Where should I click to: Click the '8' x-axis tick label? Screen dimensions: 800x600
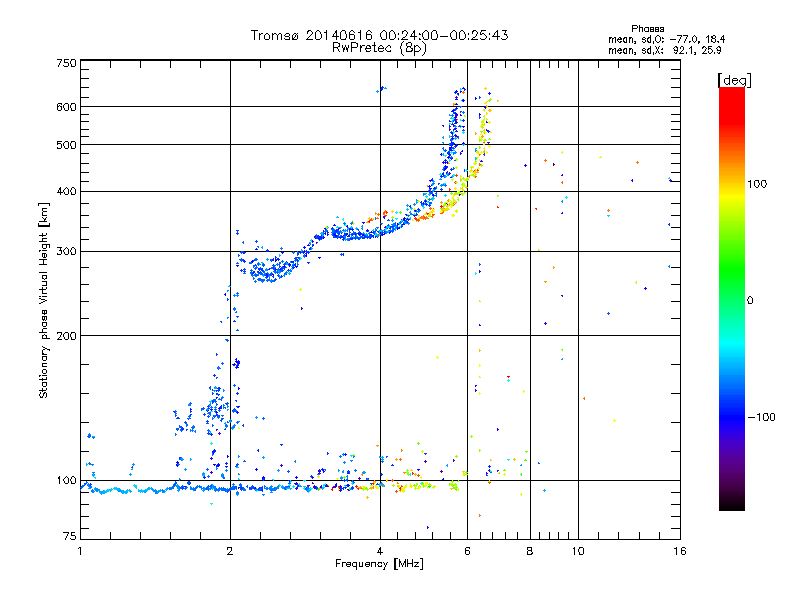pyautogui.click(x=530, y=551)
